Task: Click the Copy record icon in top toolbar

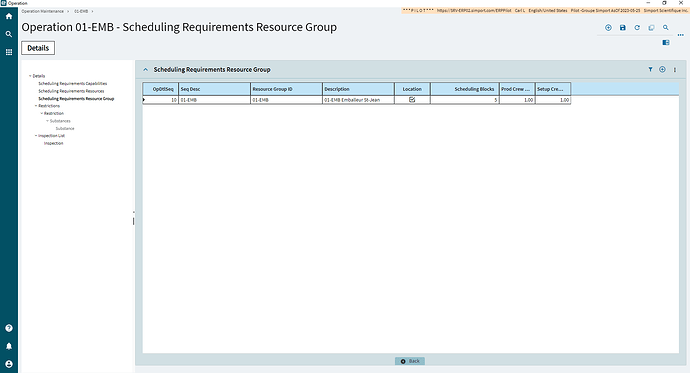Action: pyautogui.click(x=651, y=27)
